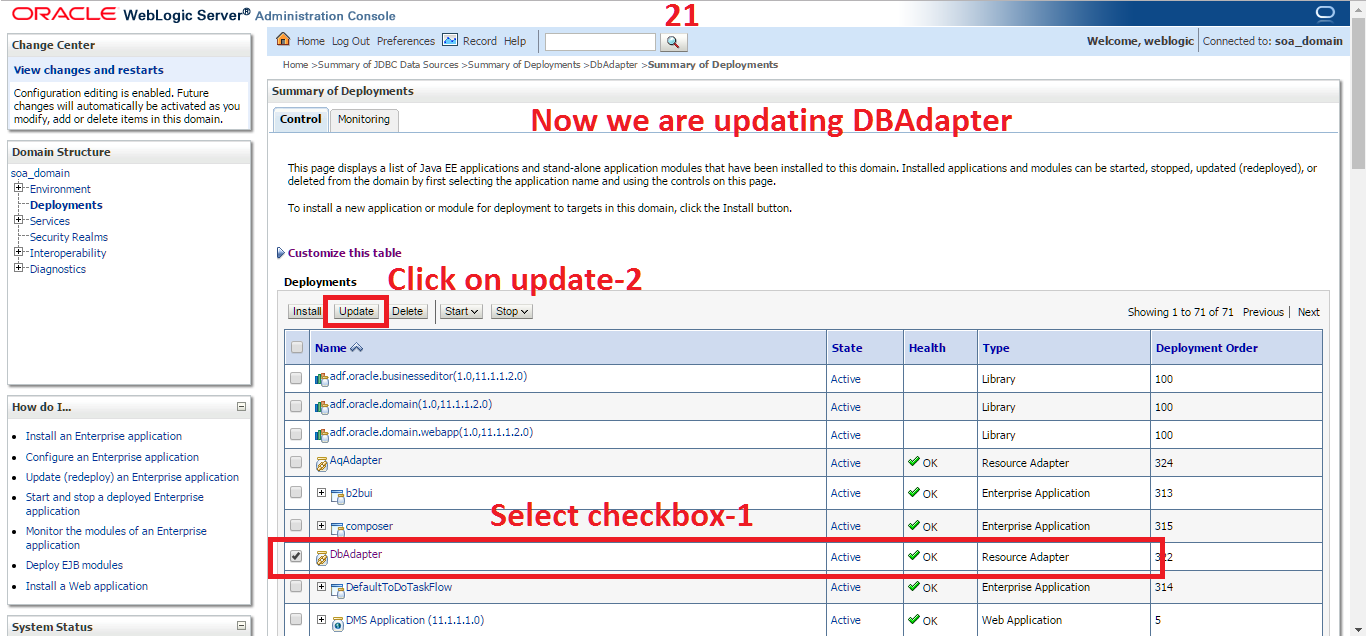Screen dimensions: 1366x636
Task: Expand the Diagnostics tree node
Action: [19, 268]
